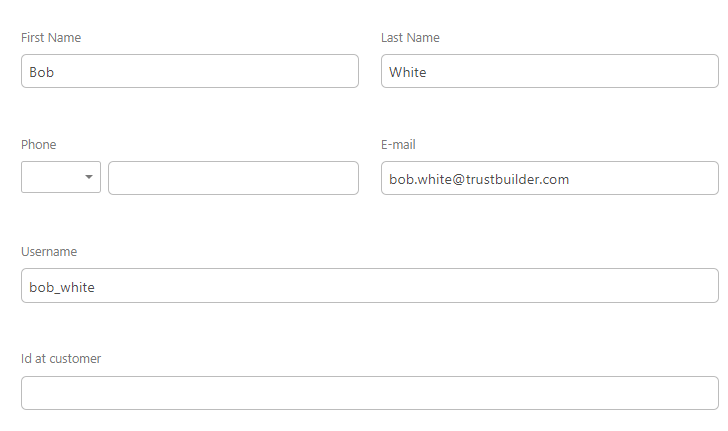This screenshot has height=431, width=728.
Task: Click the empty phone number field
Action: click(x=233, y=178)
